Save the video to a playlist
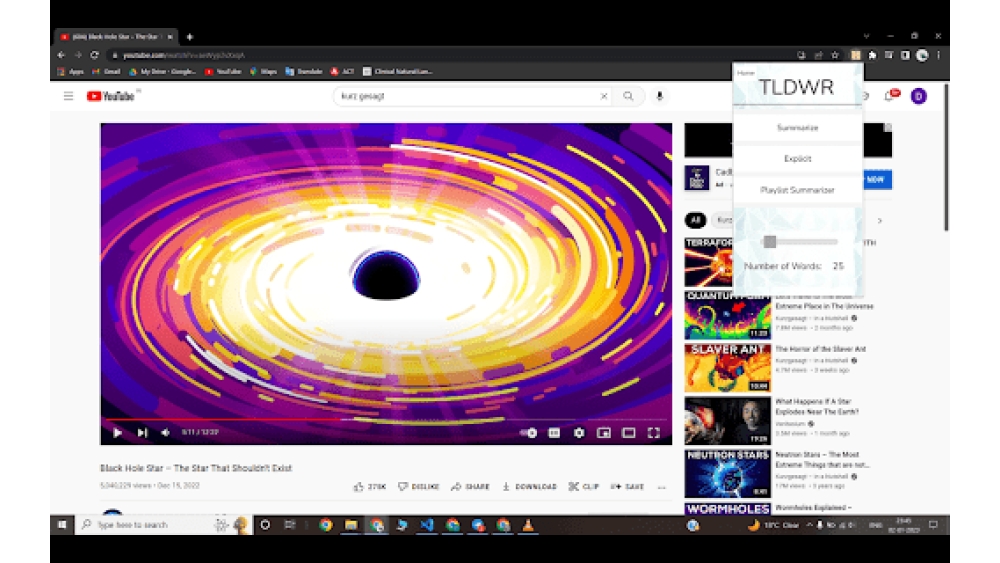The width and height of the screenshot is (1000, 563). (x=628, y=486)
